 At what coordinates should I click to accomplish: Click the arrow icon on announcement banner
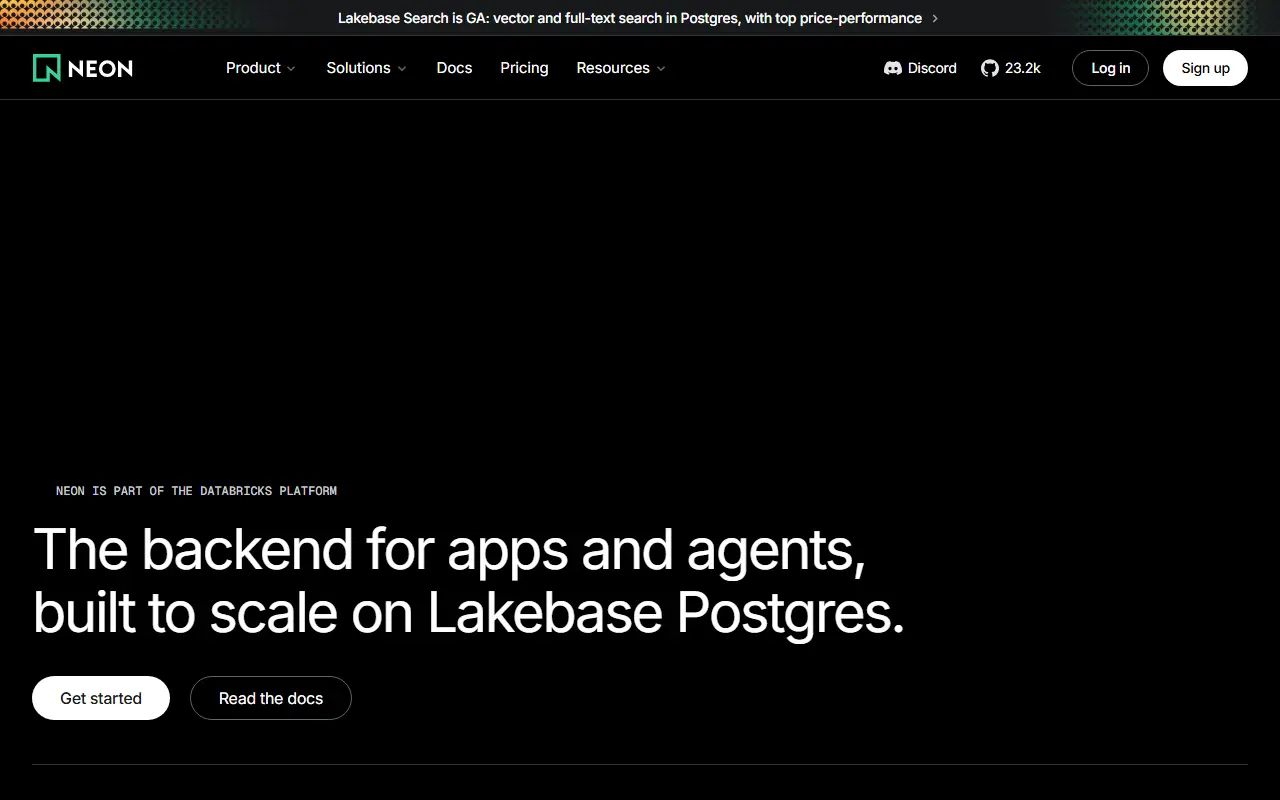935,18
